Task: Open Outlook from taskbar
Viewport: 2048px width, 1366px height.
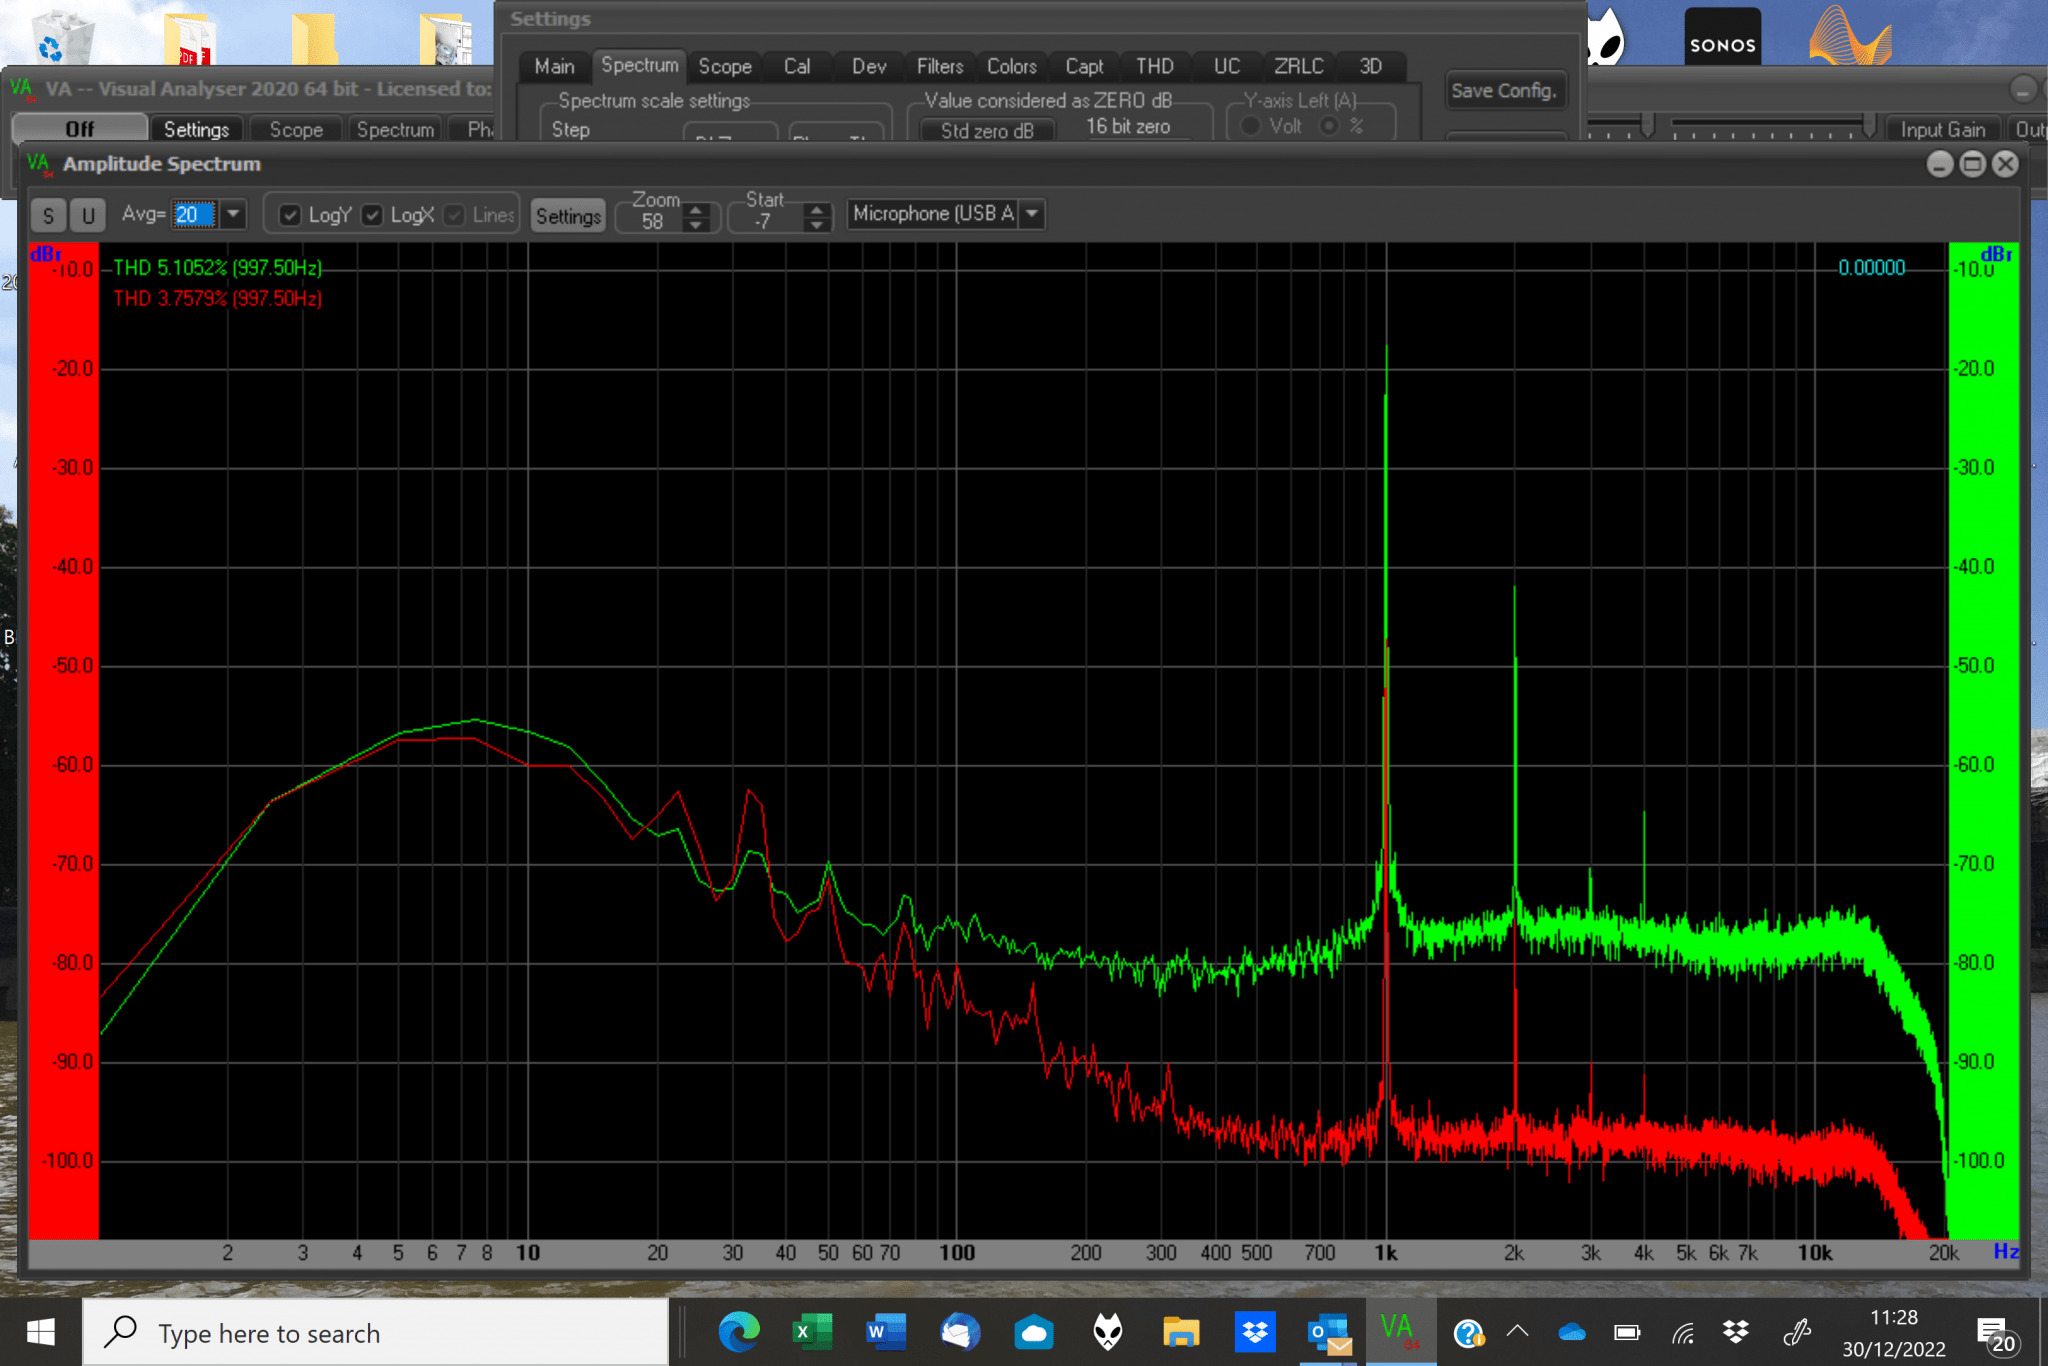Action: [1328, 1332]
